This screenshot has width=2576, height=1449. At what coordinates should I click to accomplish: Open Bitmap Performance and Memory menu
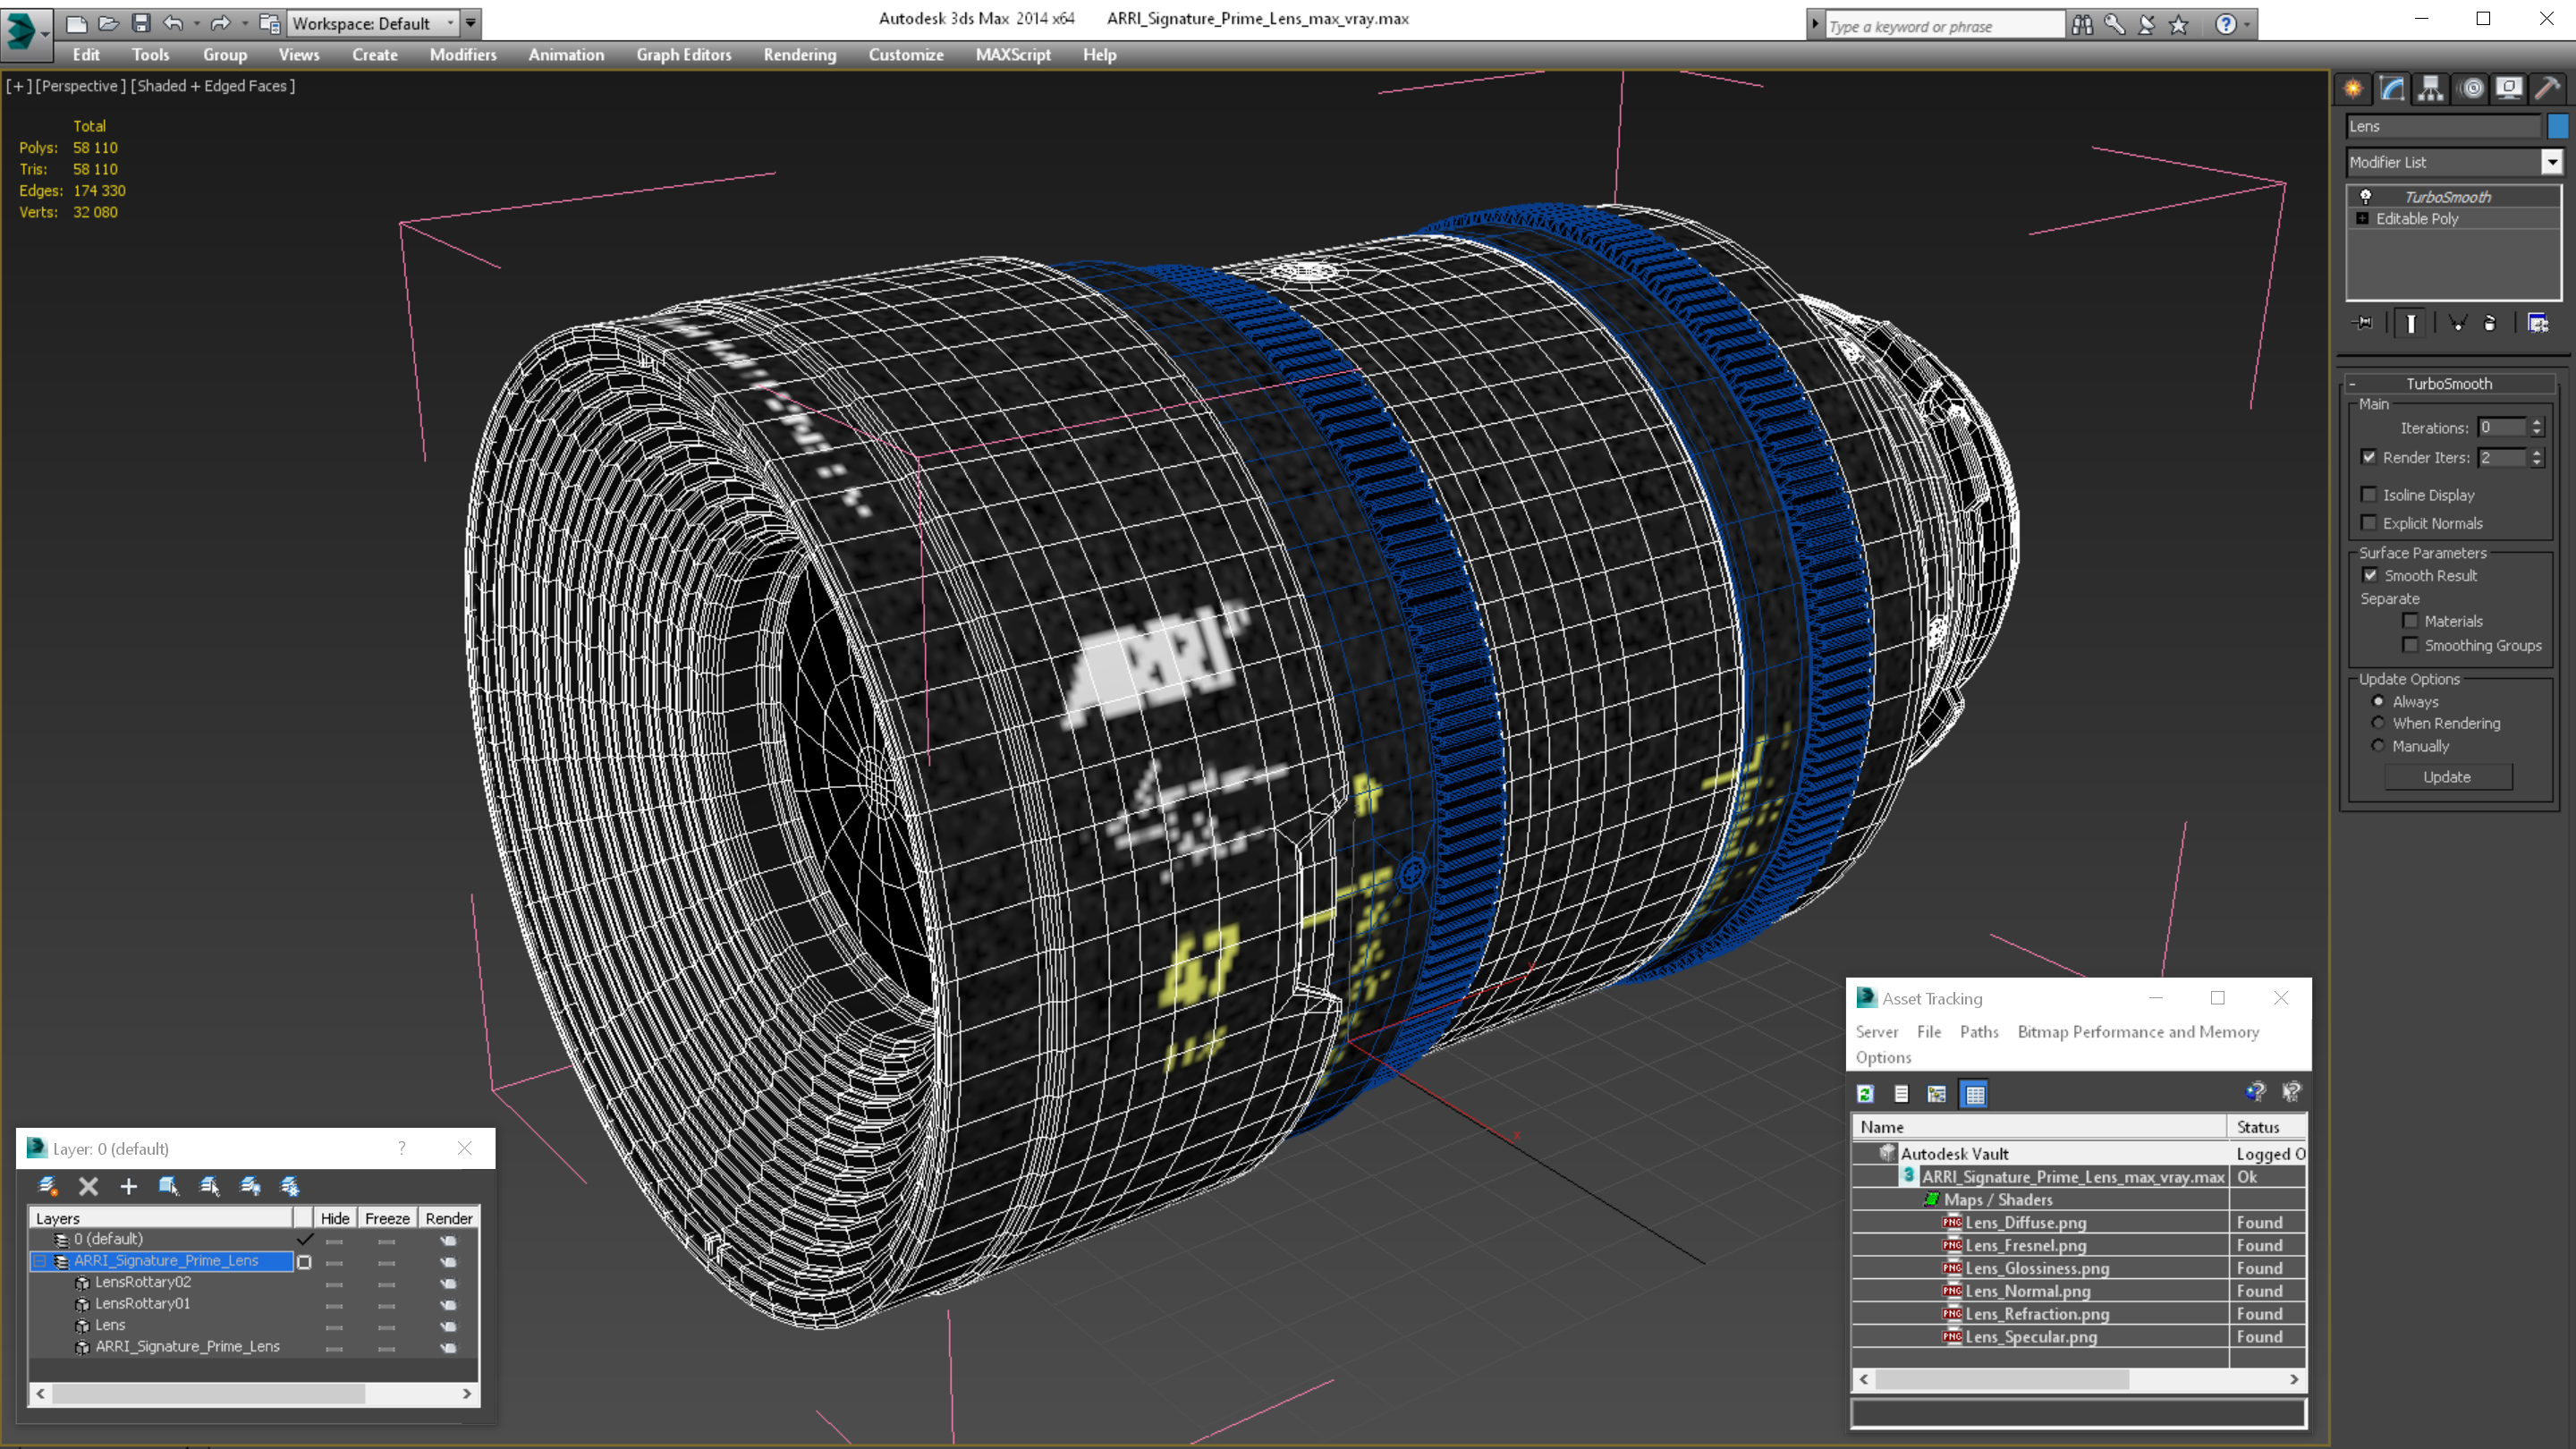tap(2138, 1032)
